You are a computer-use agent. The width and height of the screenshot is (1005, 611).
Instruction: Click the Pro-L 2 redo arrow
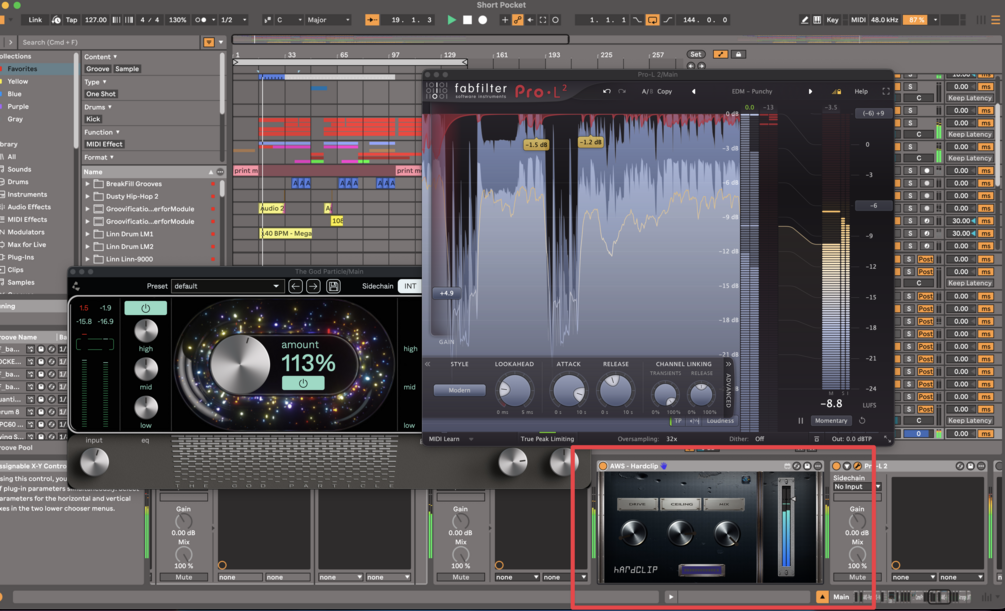point(622,92)
